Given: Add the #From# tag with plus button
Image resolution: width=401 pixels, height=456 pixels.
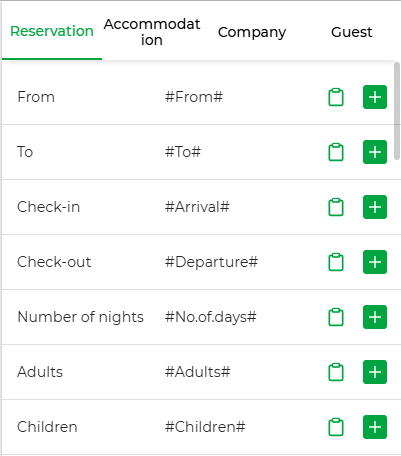Looking at the screenshot, I should click(375, 97).
